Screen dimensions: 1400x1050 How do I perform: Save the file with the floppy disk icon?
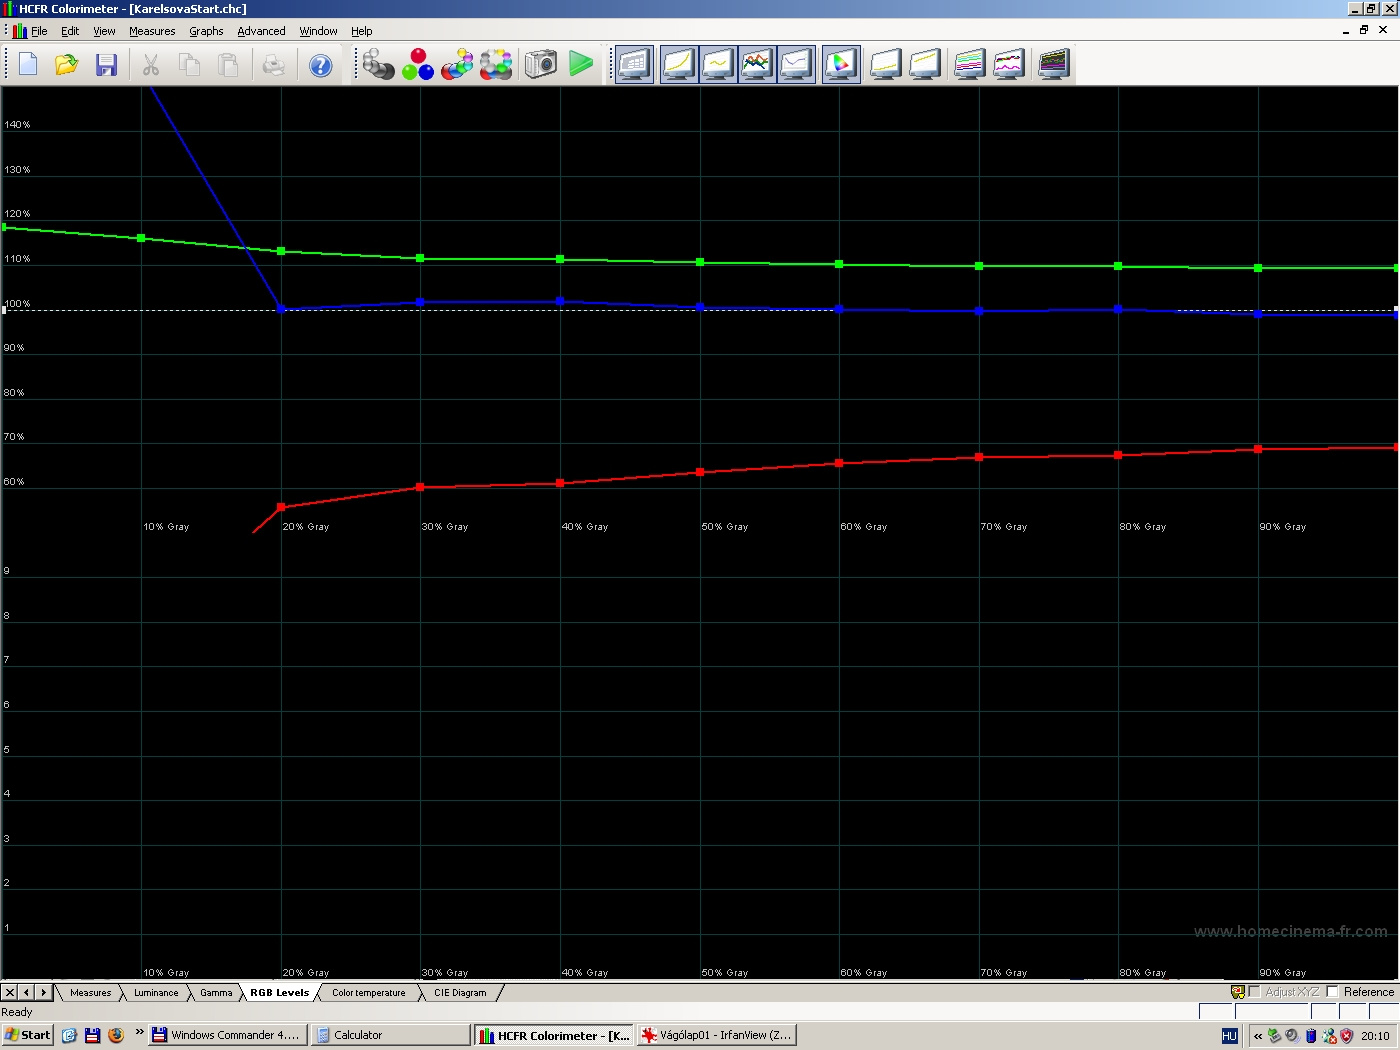point(106,65)
